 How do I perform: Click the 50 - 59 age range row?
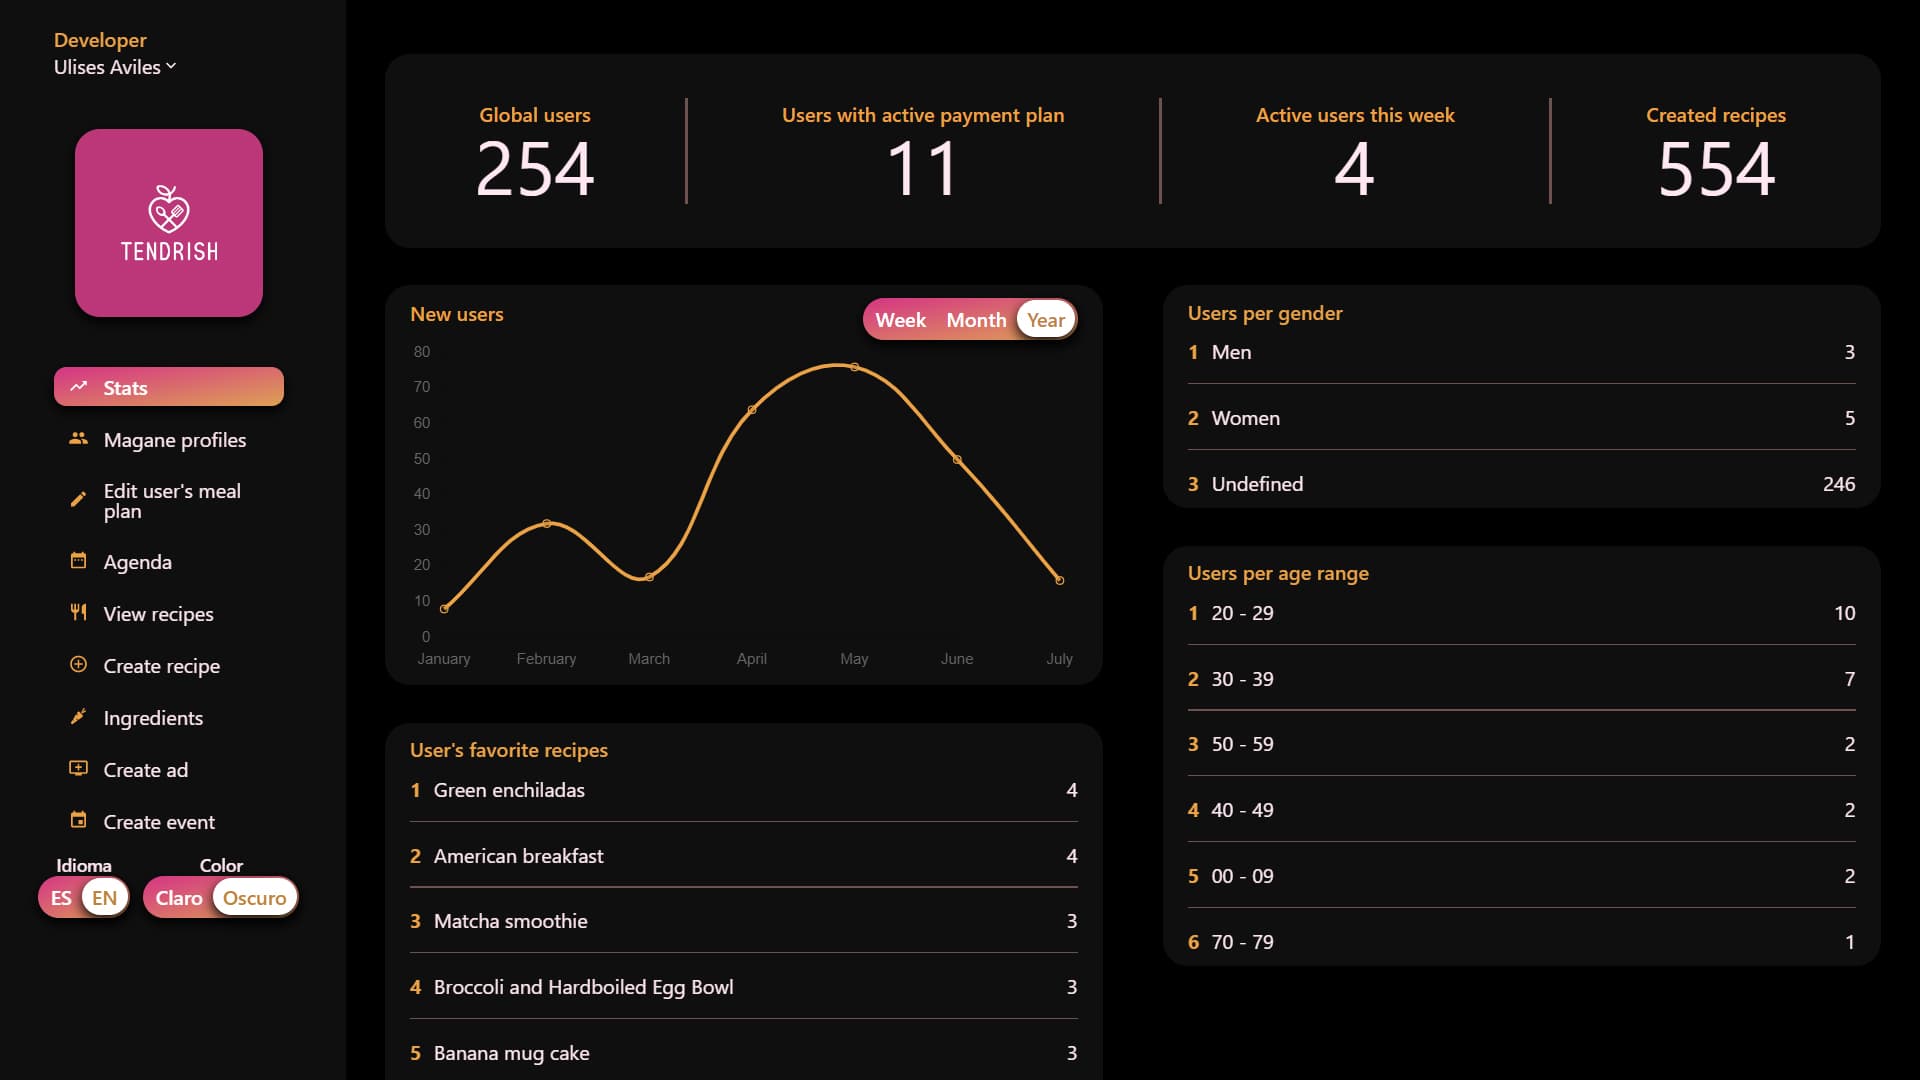1521,744
